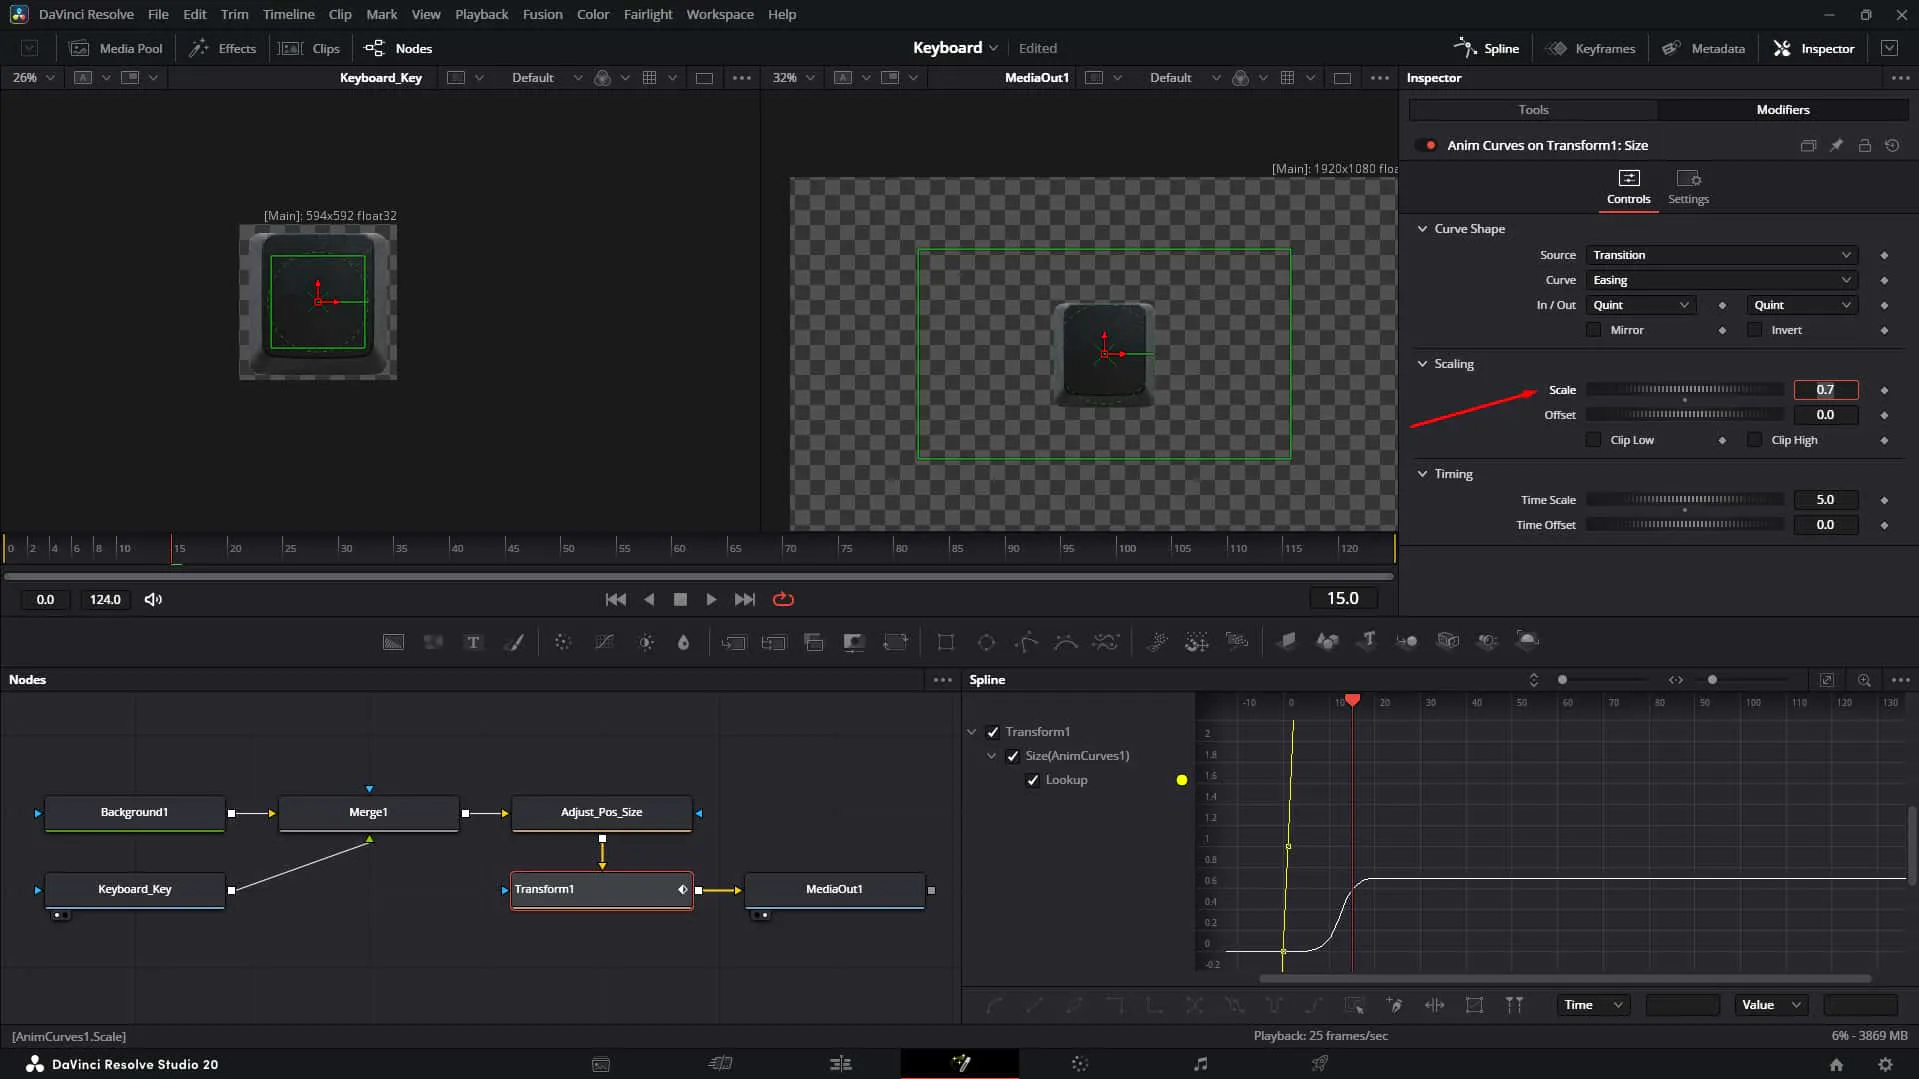Add a Merge node from toolbar
Image resolution: width=1919 pixels, height=1079 pixels.
click(x=734, y=642)
